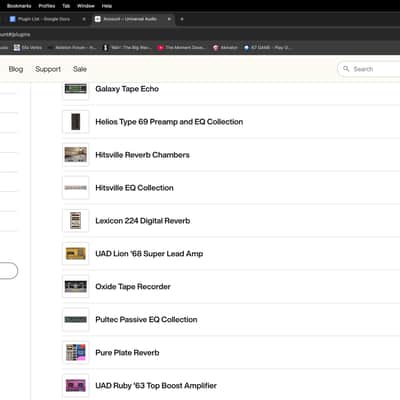Open the Oxide Tape Recorder thumbnail
The width and height of the screenshot is (400, 400).
76,287
